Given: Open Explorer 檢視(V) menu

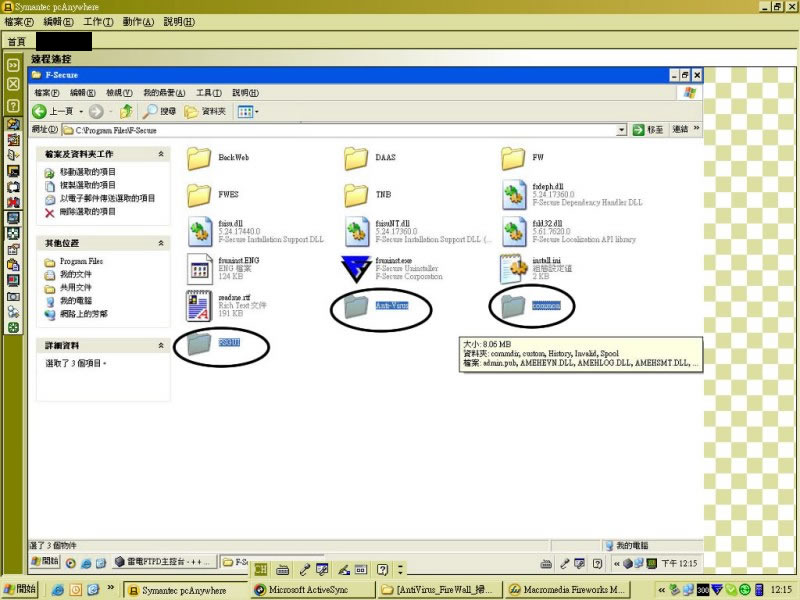Looking at the screenshot, I should click(x=119, y=93).
